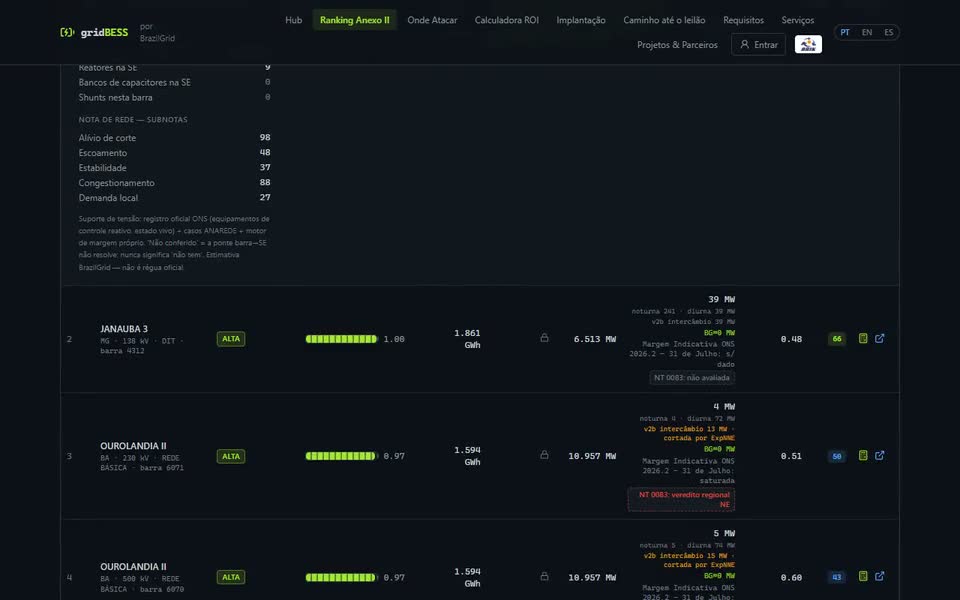The height and width of the screenshot is (600, 960).
Task: Open external link for OUROLANDIA II 500 kV
Action: (x=880, y=576)
